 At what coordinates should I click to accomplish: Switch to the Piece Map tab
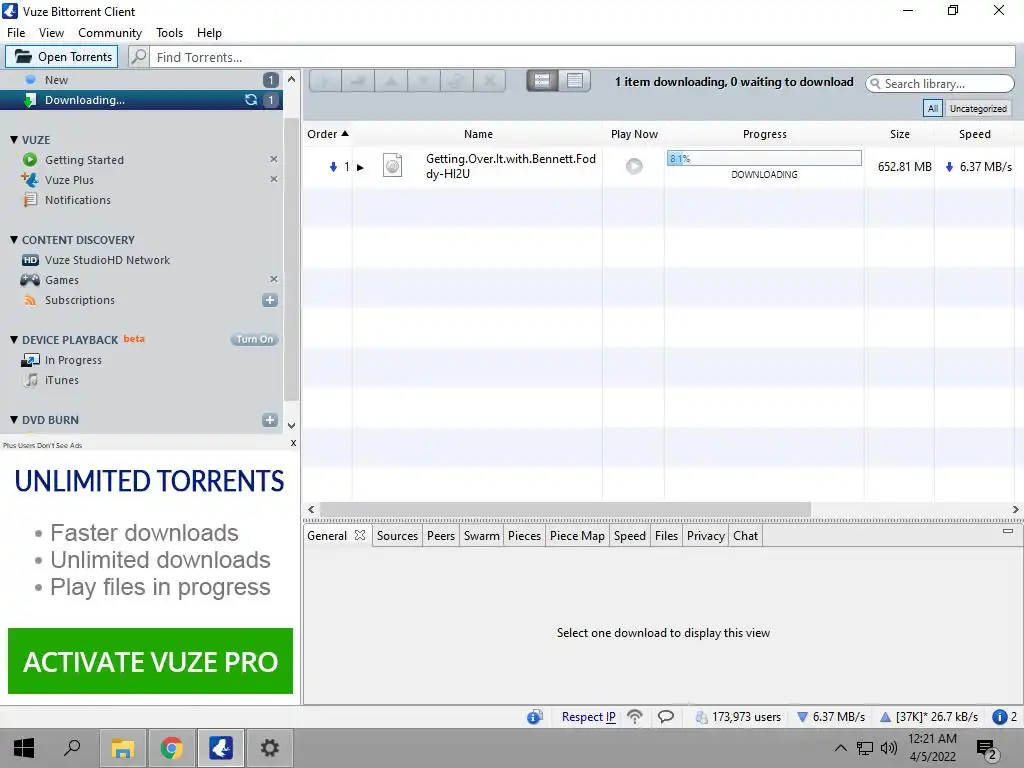click(577, 536)
